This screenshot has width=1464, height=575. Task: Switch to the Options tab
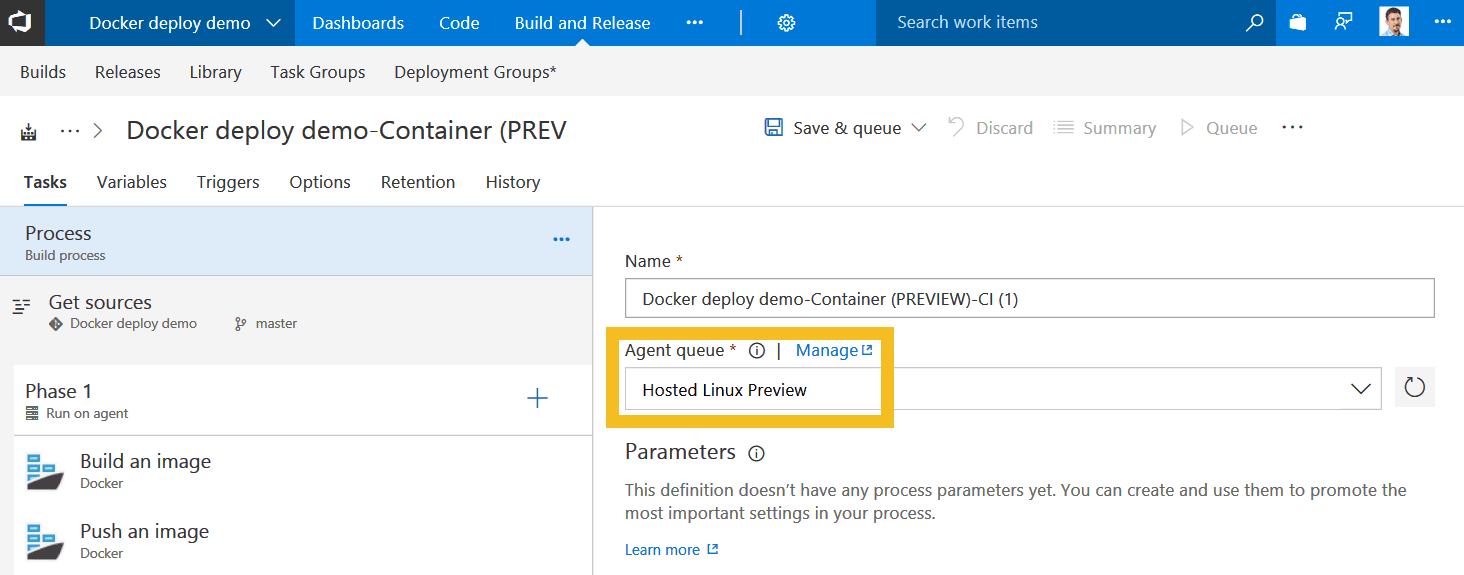pyautogui.click(x=320, y=182)
